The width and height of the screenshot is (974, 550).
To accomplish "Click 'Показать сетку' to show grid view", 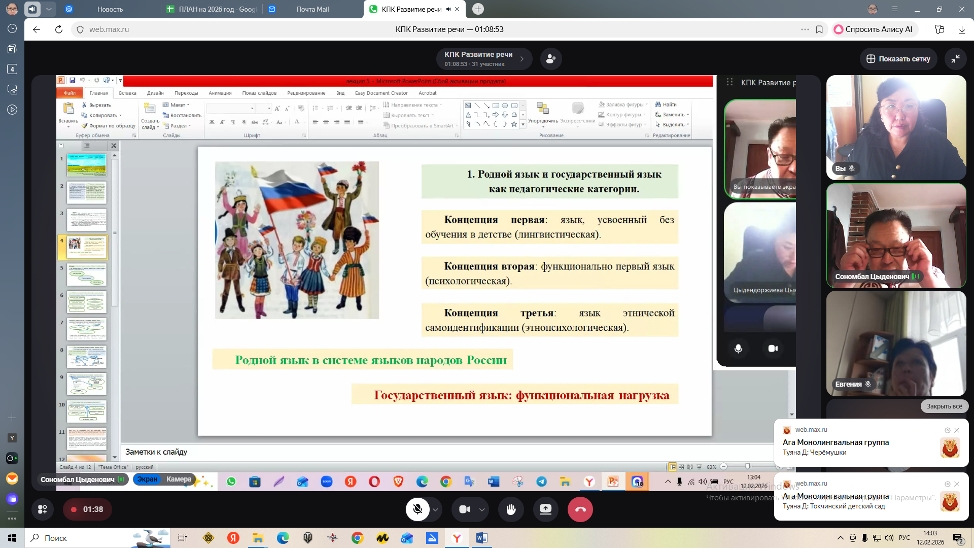I will tap(897, 58).
